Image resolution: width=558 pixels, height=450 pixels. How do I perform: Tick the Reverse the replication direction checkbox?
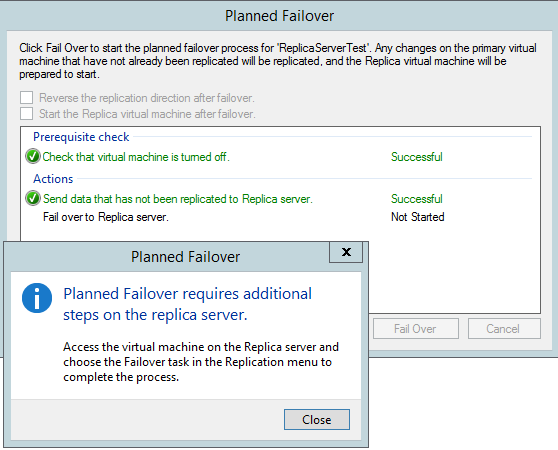[27, 97]
